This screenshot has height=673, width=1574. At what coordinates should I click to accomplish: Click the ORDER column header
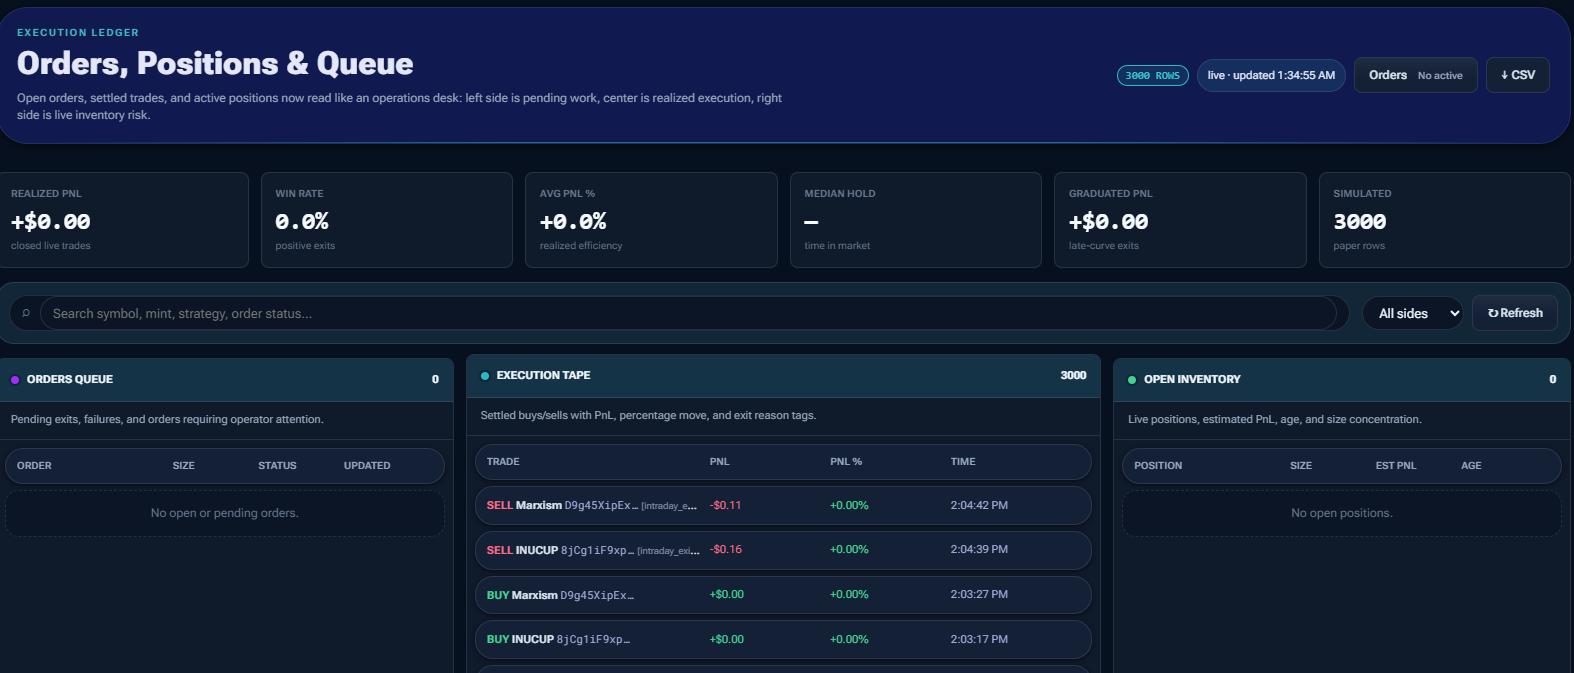pyautogui.click(x=34, y=466)
